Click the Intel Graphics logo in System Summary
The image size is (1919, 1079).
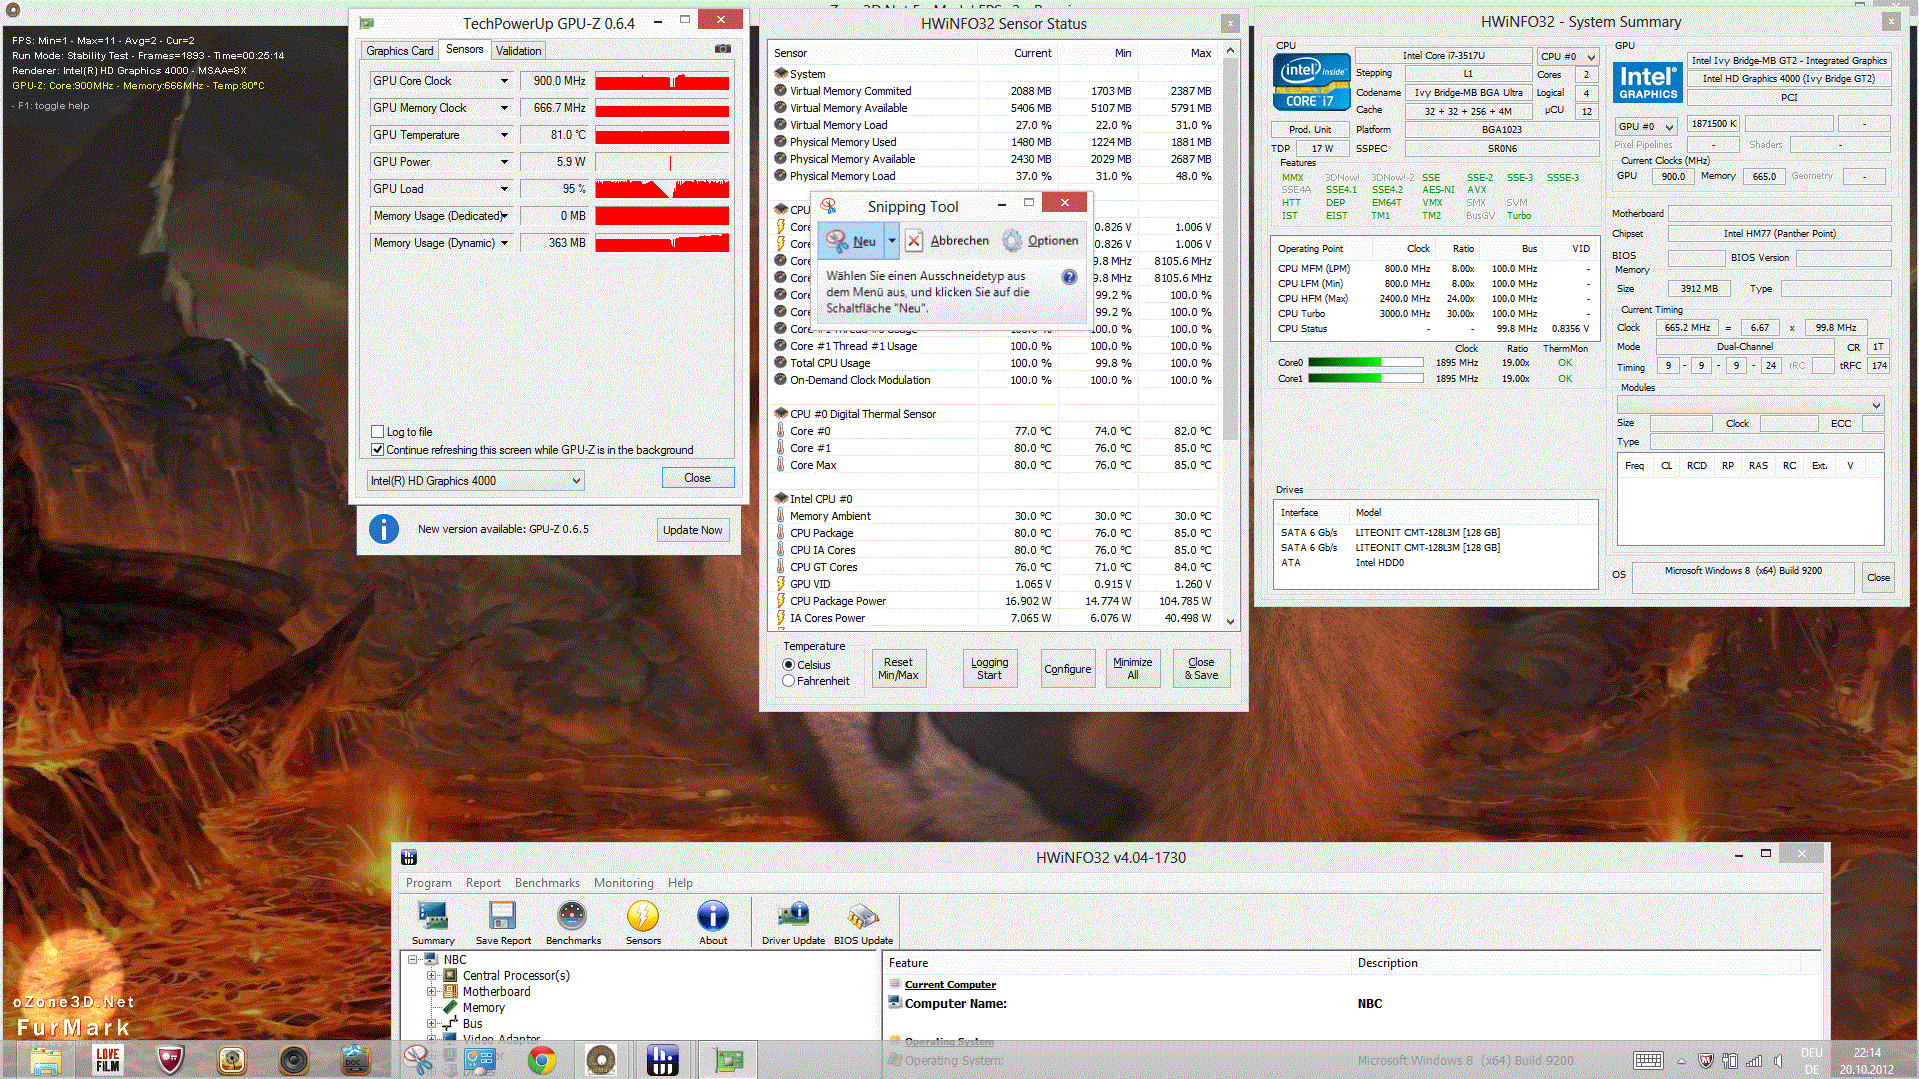pos(1648,81)
